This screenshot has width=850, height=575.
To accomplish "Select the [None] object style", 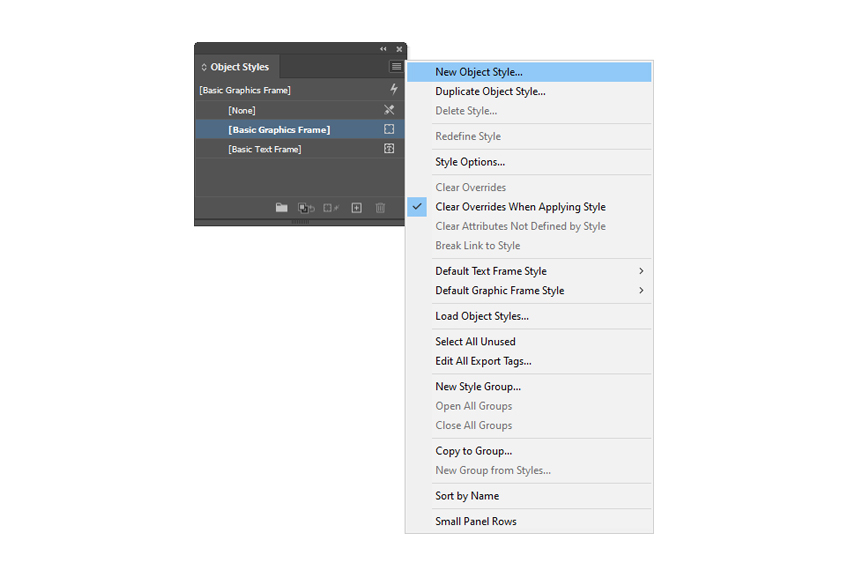I will coord(300,110).
